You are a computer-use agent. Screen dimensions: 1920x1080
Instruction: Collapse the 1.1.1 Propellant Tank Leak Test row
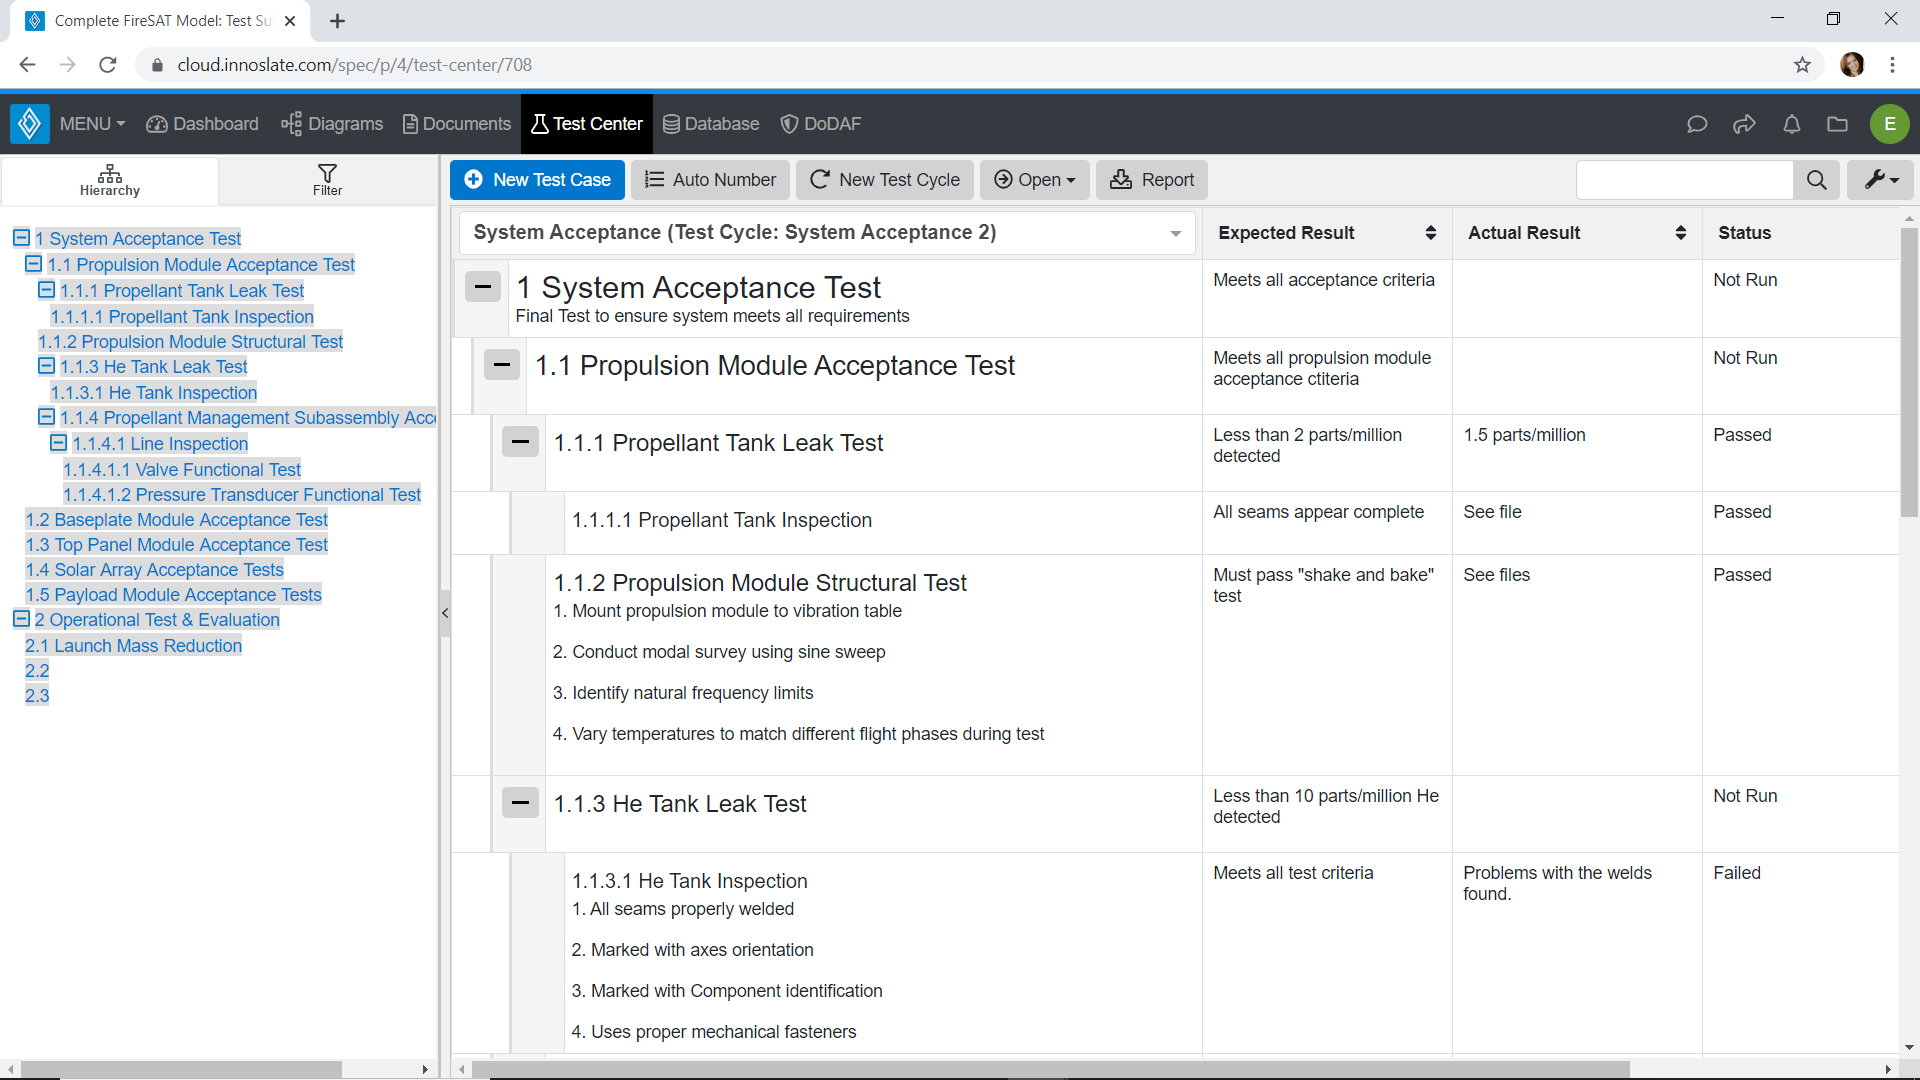click(x=520, y=441)
